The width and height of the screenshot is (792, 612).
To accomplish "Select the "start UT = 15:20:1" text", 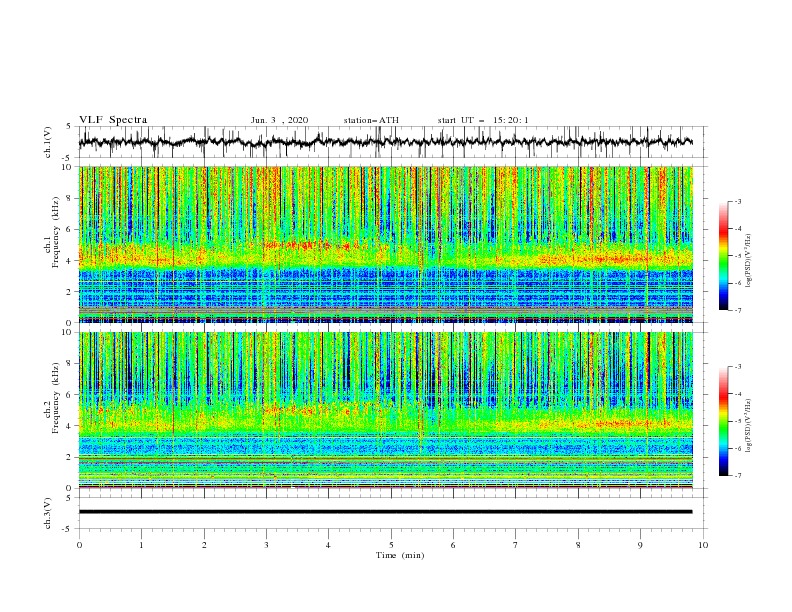I will coord(483,120).
